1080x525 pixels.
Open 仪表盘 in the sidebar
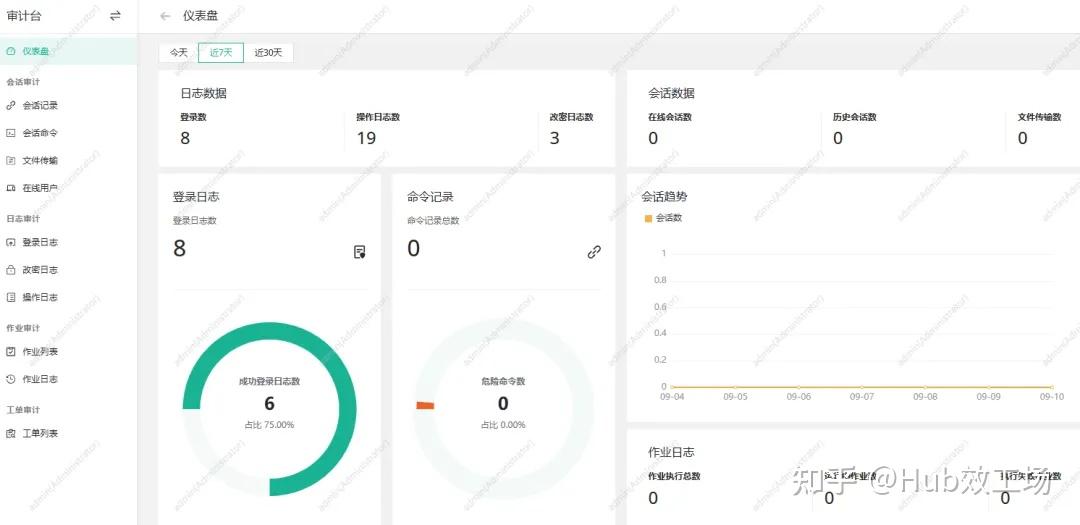(36, 51)
